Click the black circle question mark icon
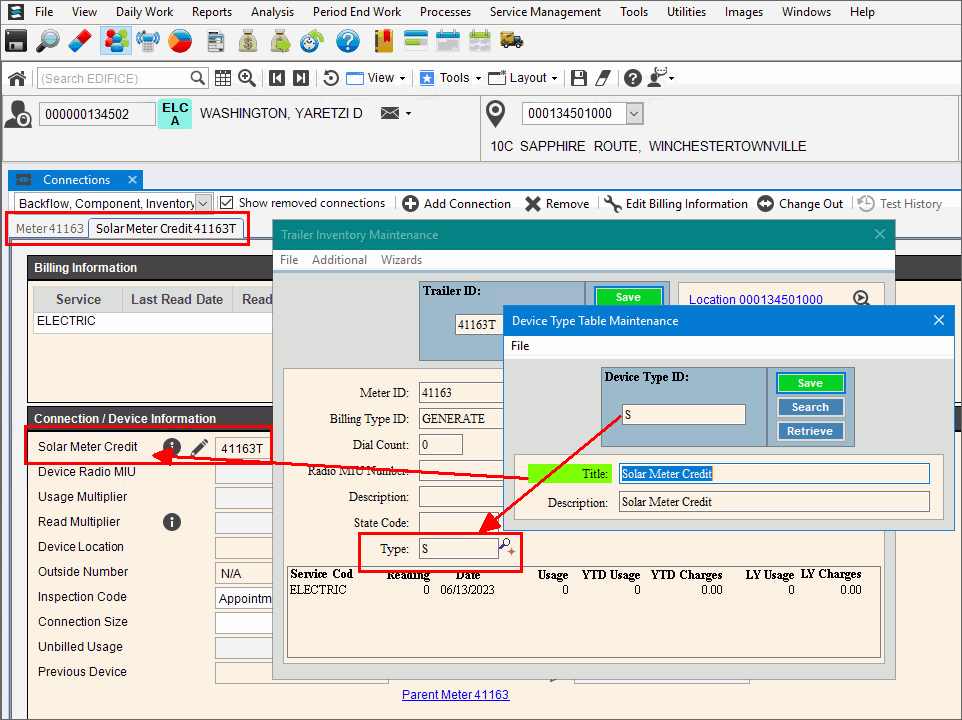 click(633, 78)
